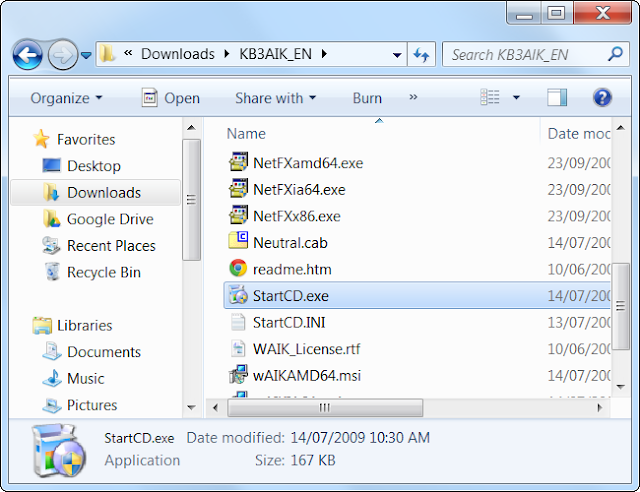This screenshot has height=492, width=640.
Task: Go back with the blue Back arrow
Action: coord(27,55)
